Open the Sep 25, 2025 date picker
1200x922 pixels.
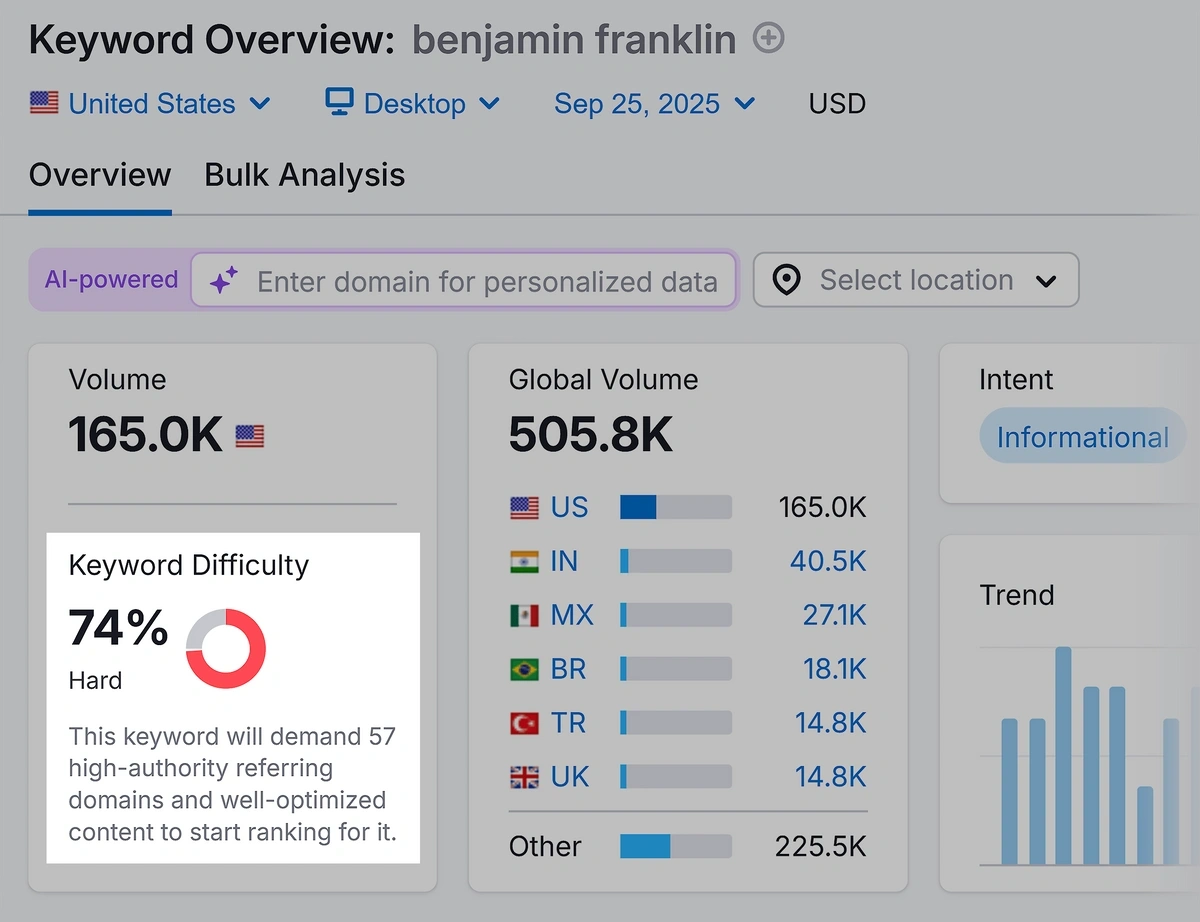point(655,103)
